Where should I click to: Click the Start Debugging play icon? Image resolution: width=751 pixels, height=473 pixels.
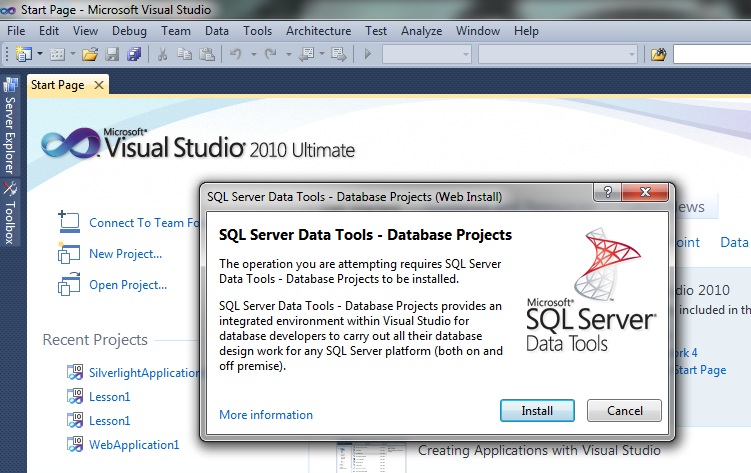click(367, 54)
